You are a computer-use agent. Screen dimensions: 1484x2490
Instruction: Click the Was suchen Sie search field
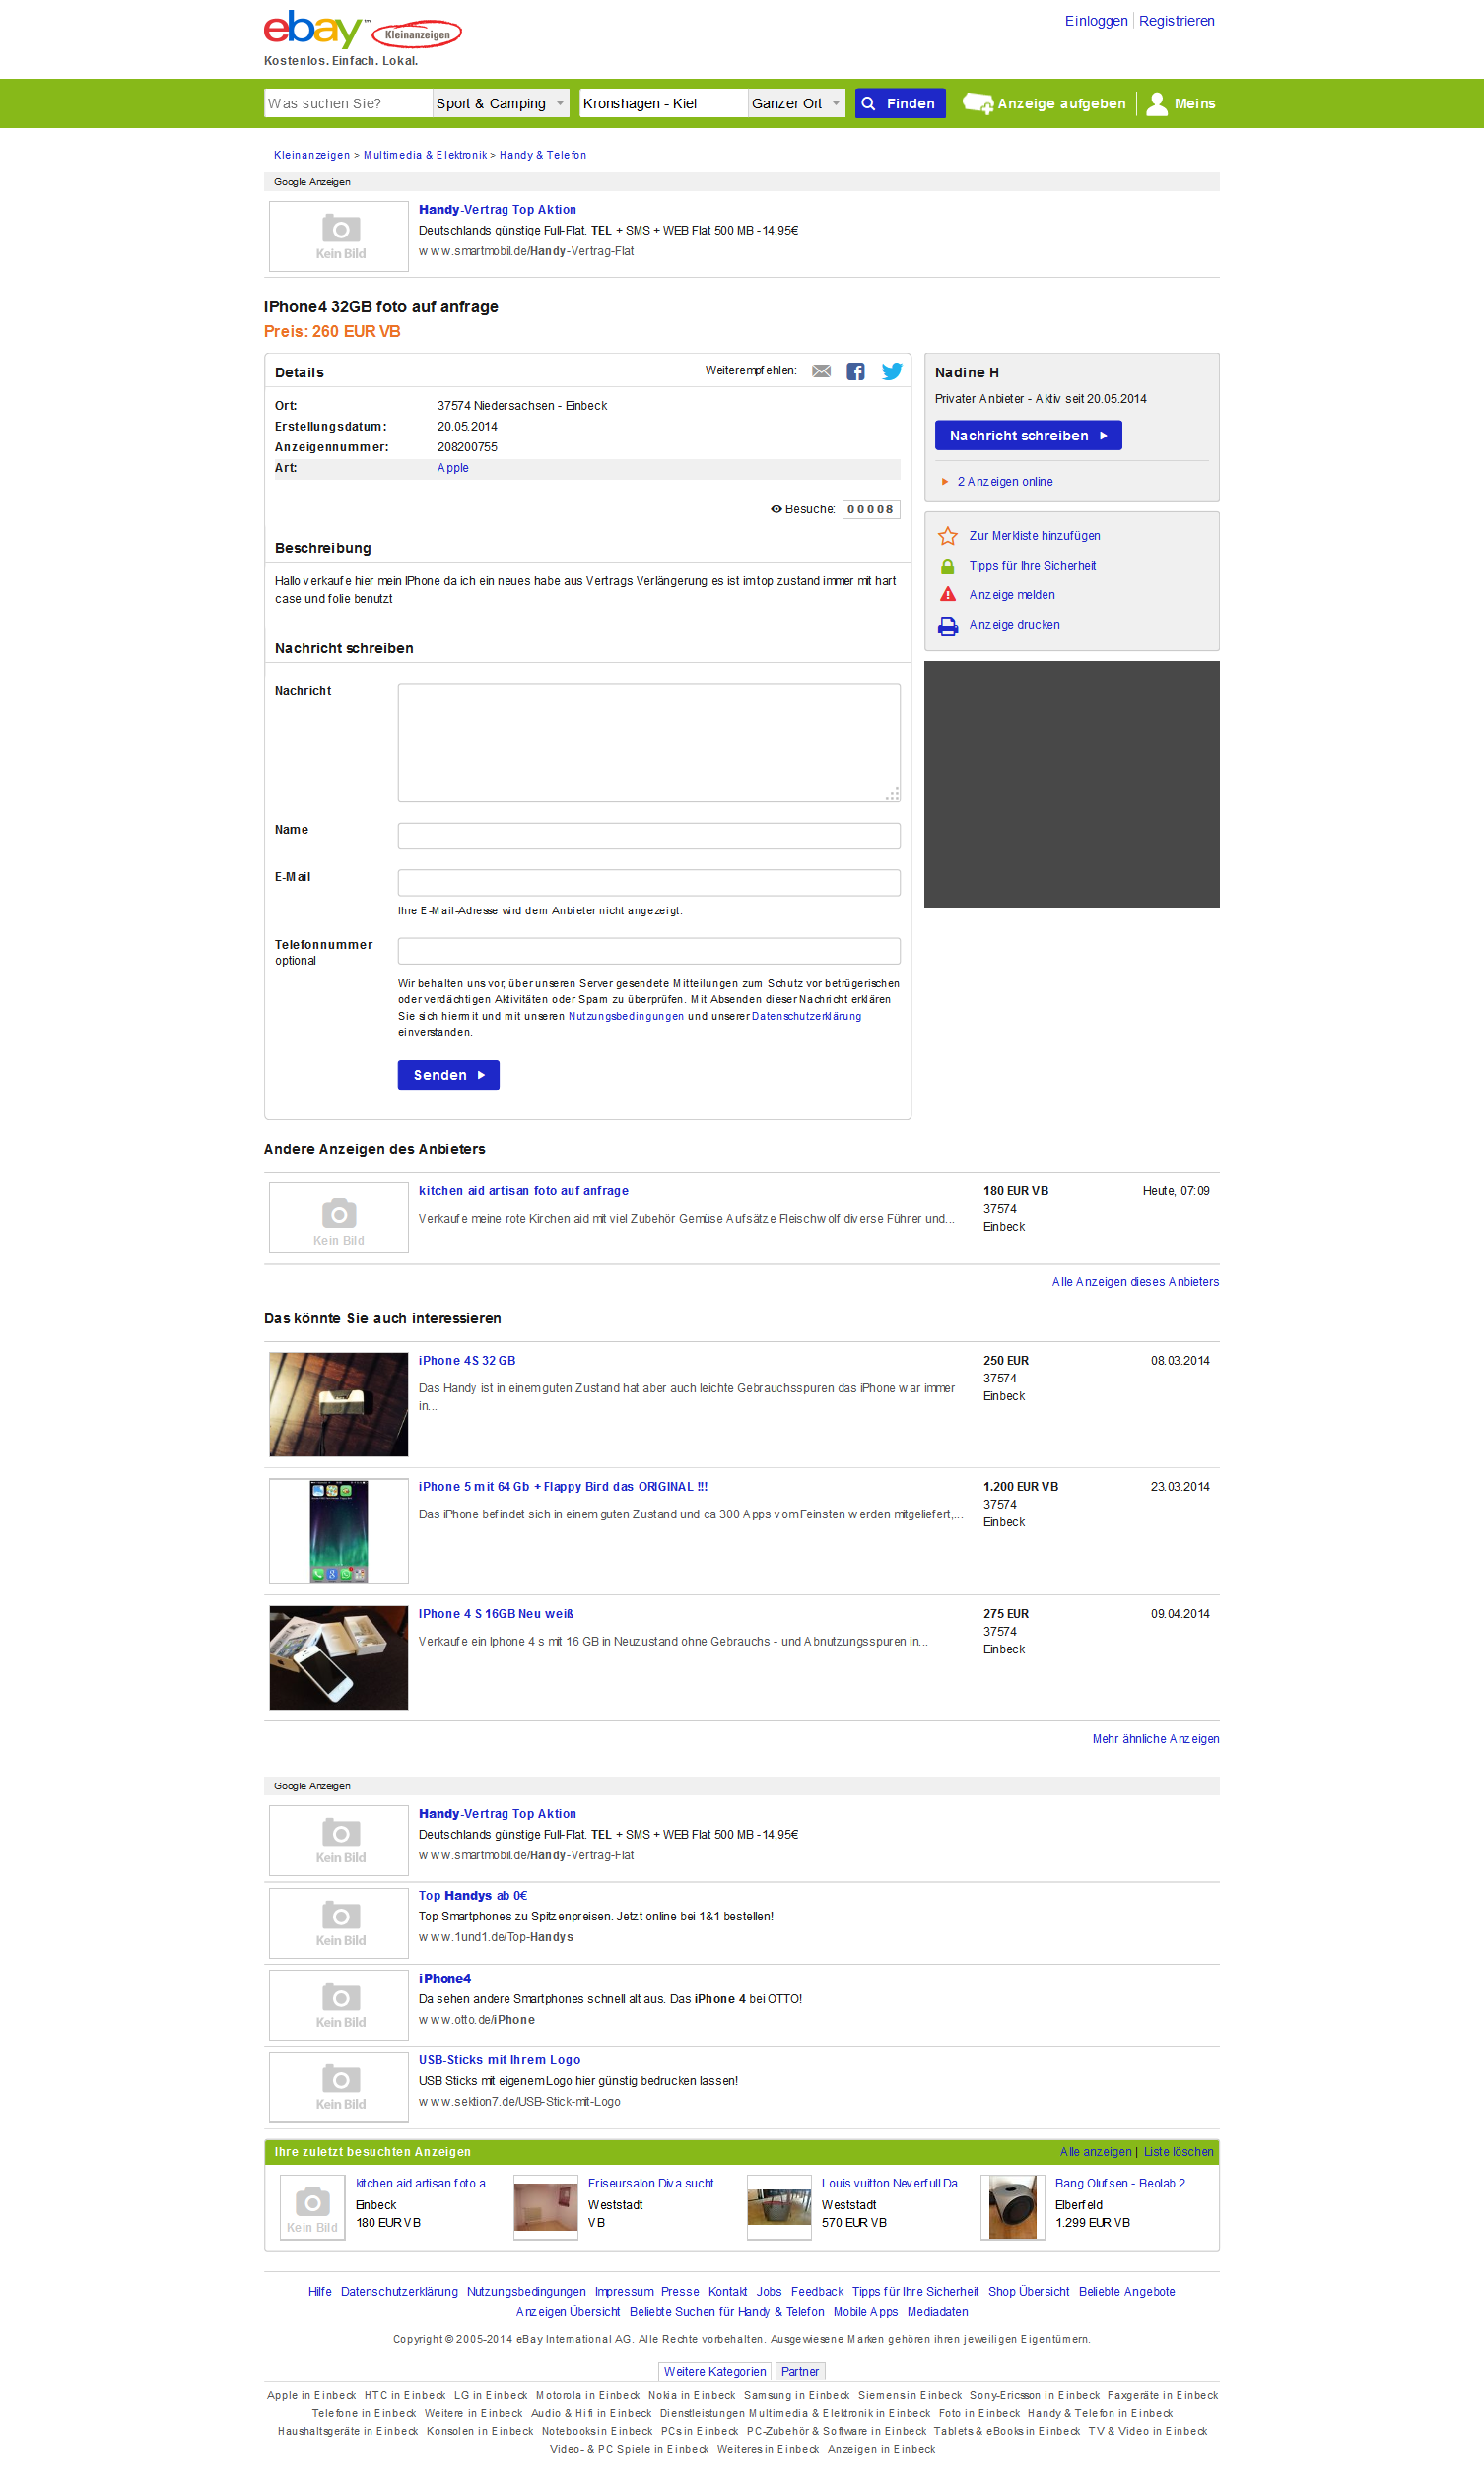point(348,103)
